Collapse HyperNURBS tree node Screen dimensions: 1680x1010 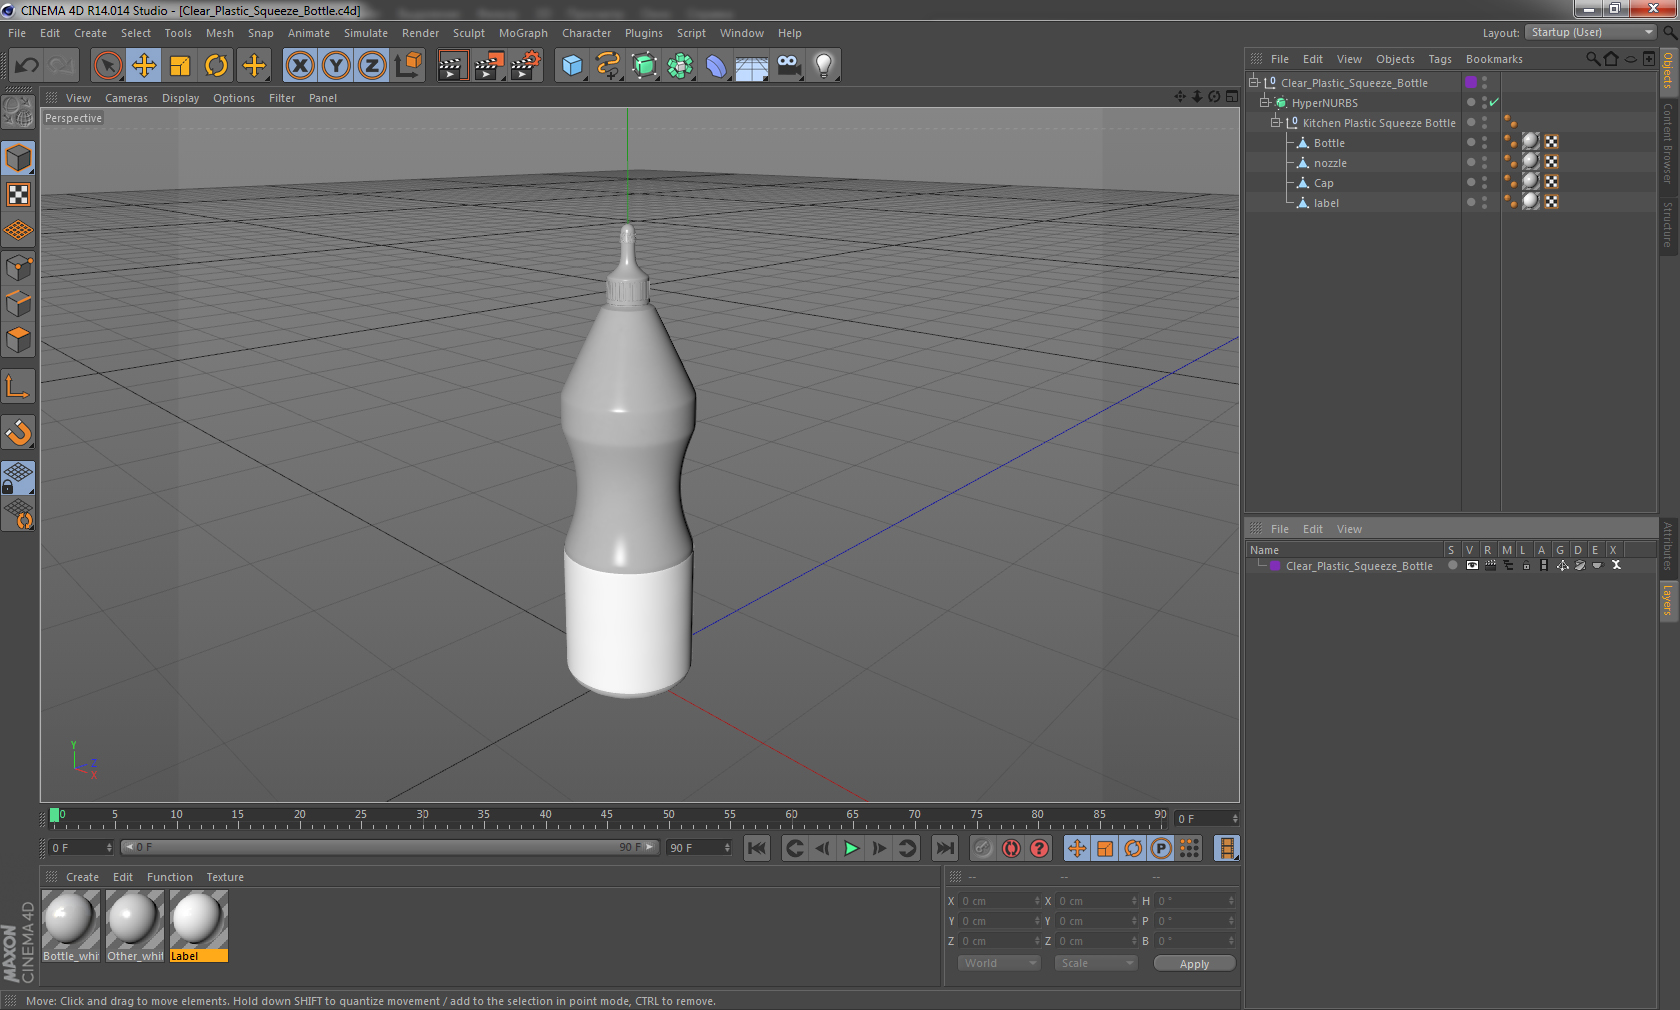pyautogui.click(x=1265, y=102)
